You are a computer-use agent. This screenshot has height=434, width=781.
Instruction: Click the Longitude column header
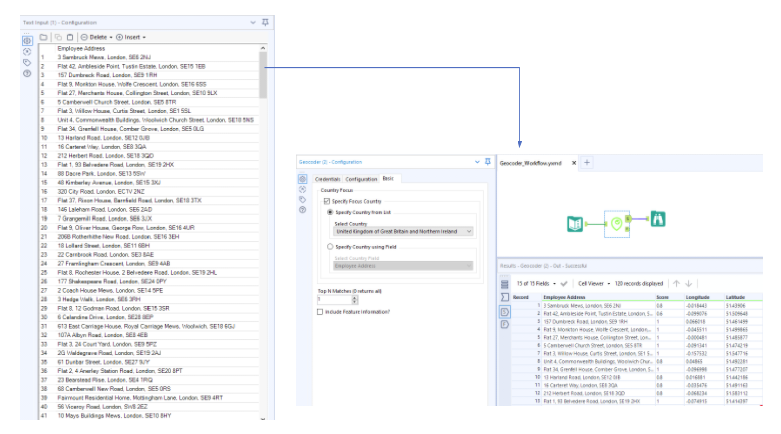tap(697, 297)
